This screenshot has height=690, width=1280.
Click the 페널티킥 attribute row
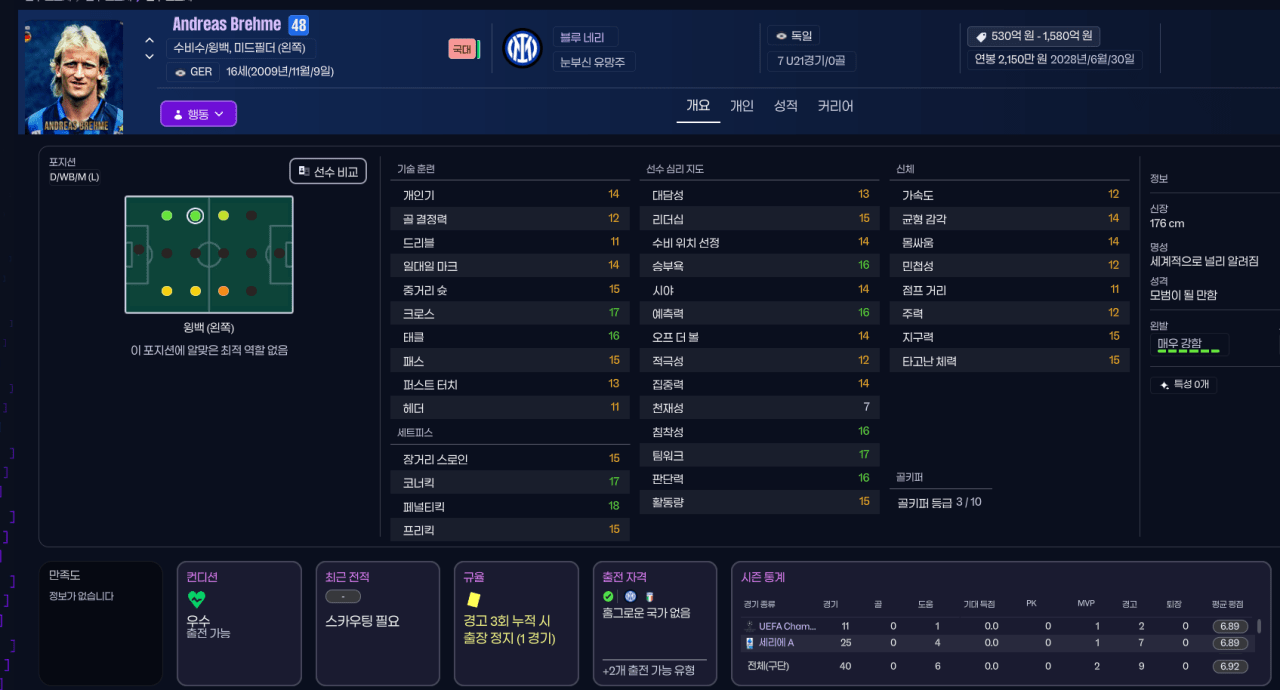[x=510, y=506]
